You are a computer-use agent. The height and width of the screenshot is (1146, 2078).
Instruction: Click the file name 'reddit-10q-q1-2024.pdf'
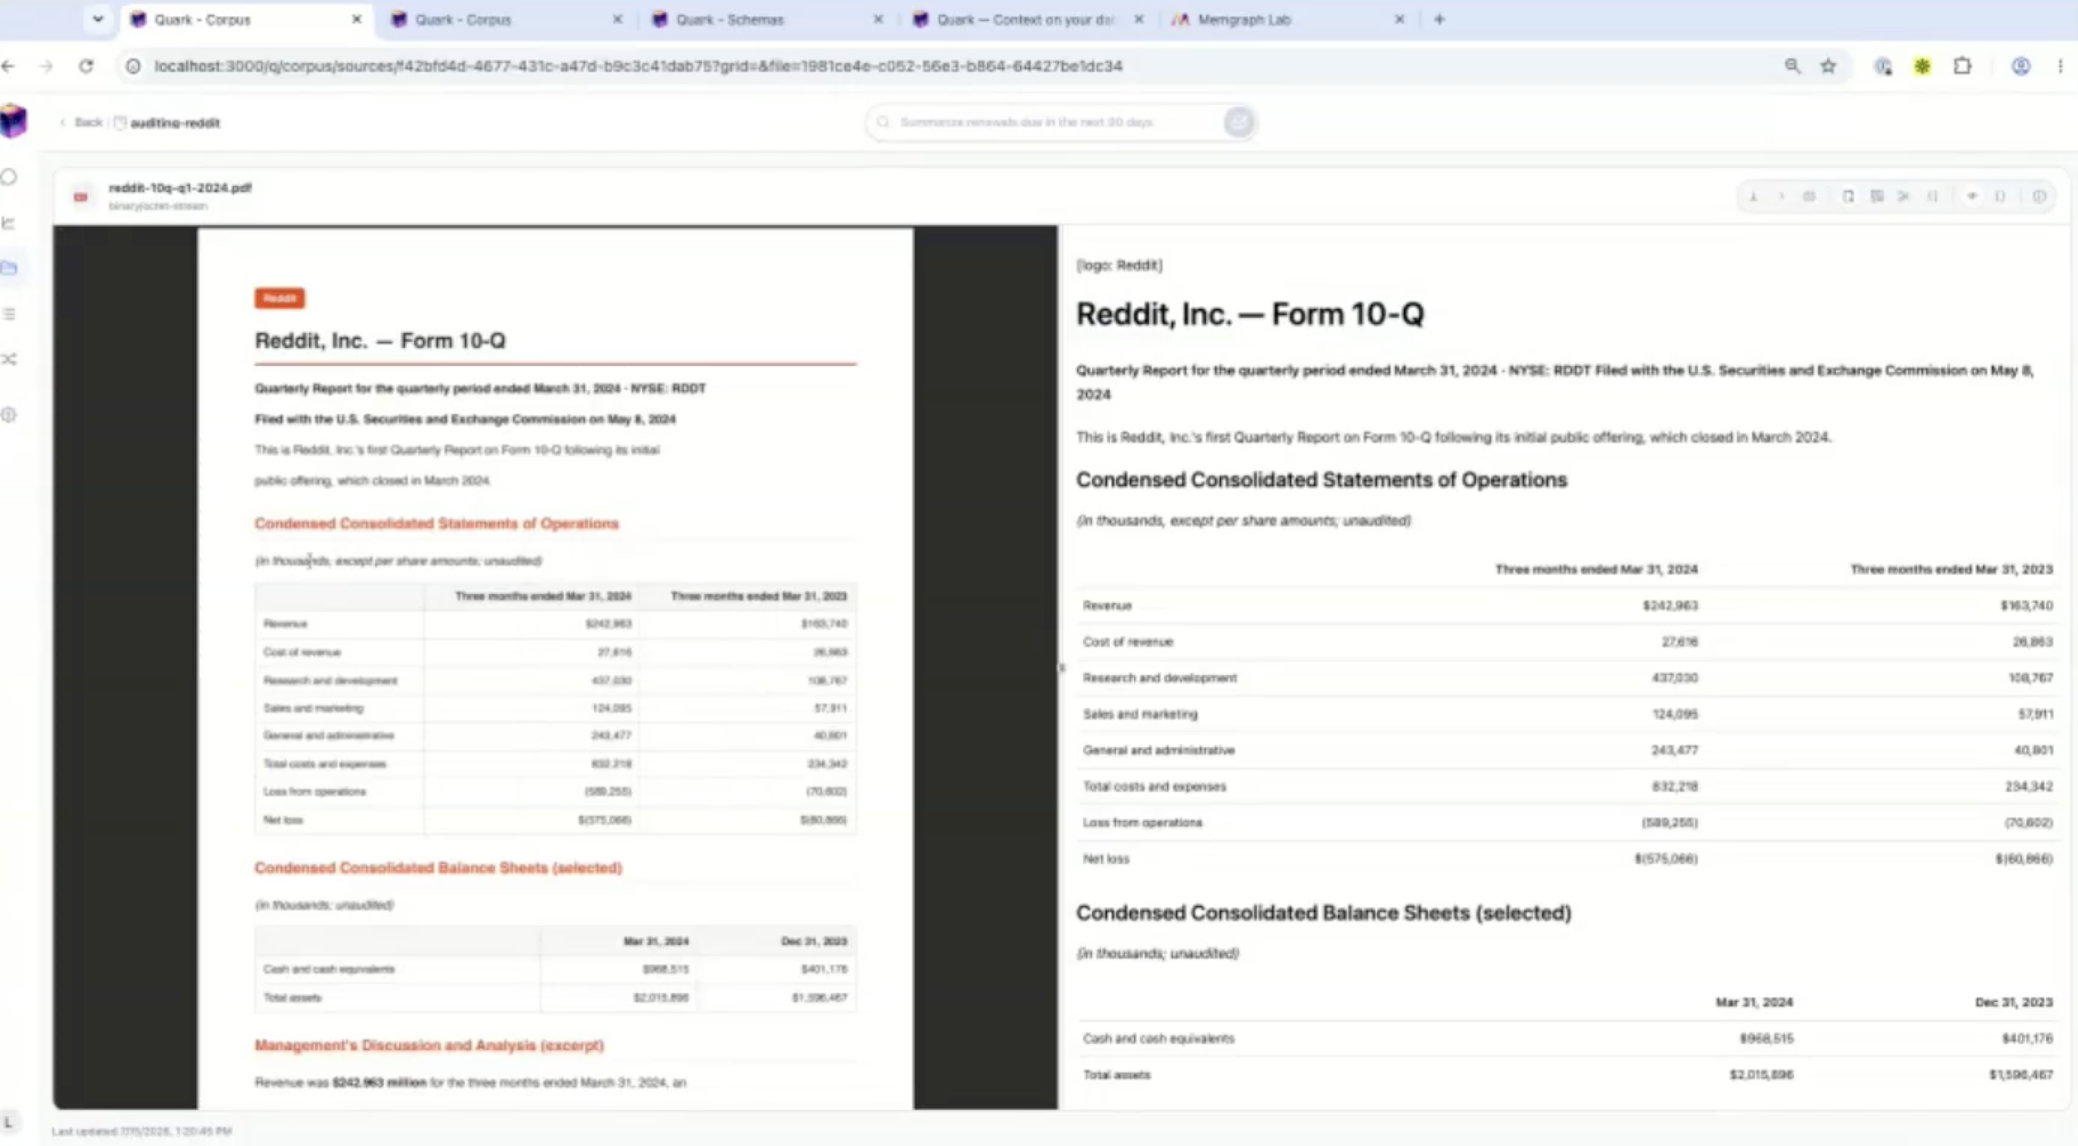(180, 187)
